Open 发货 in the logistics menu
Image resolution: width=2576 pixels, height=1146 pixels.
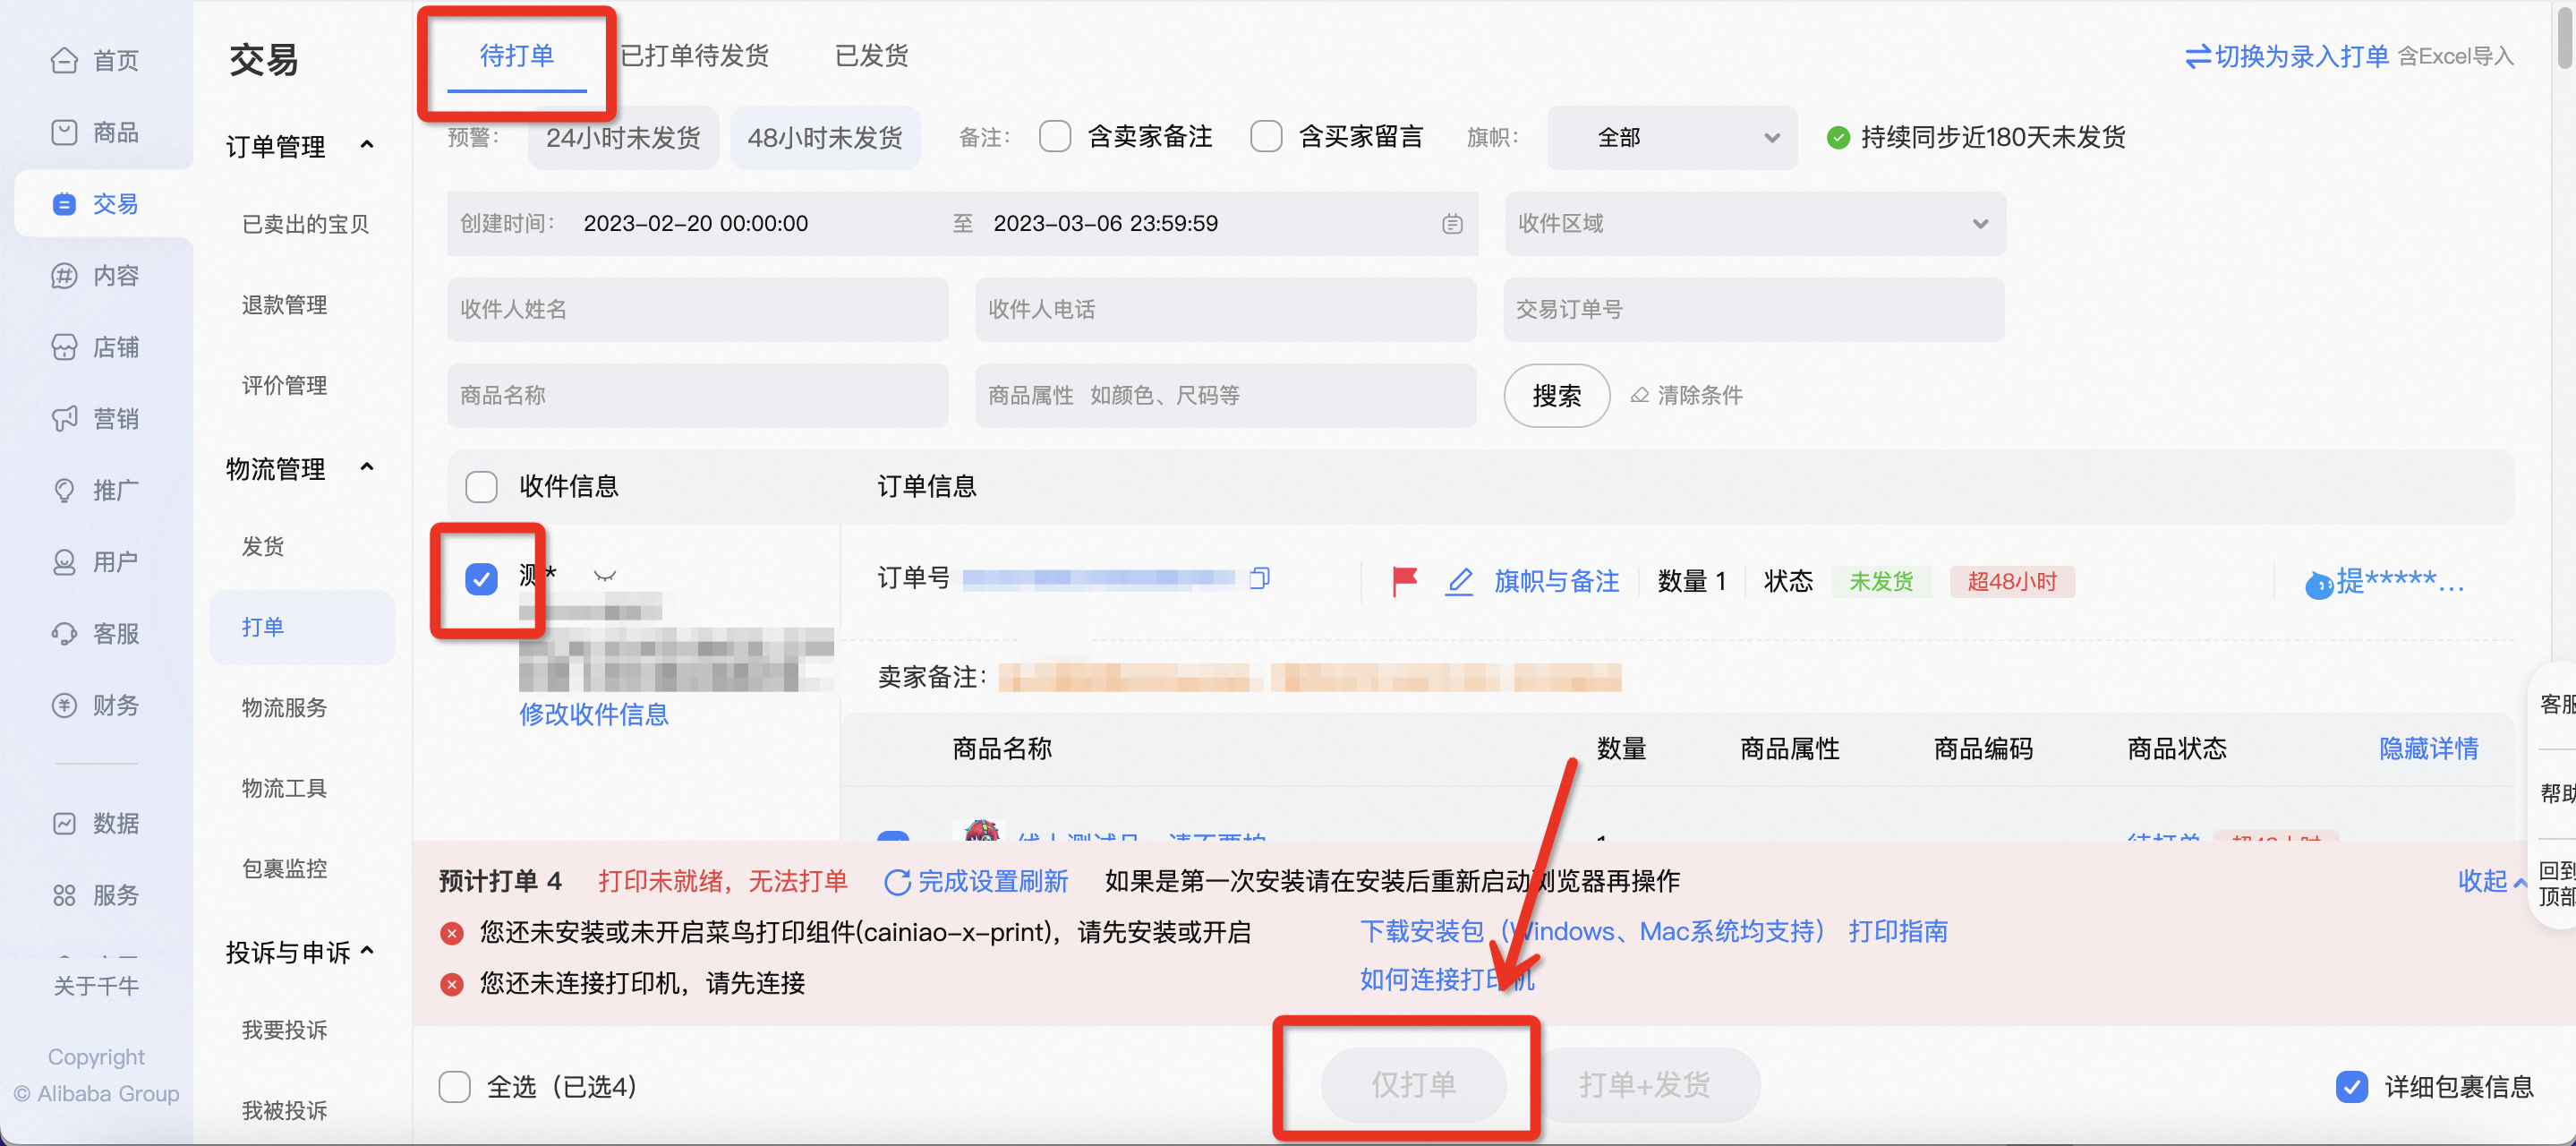pos(263,547)
